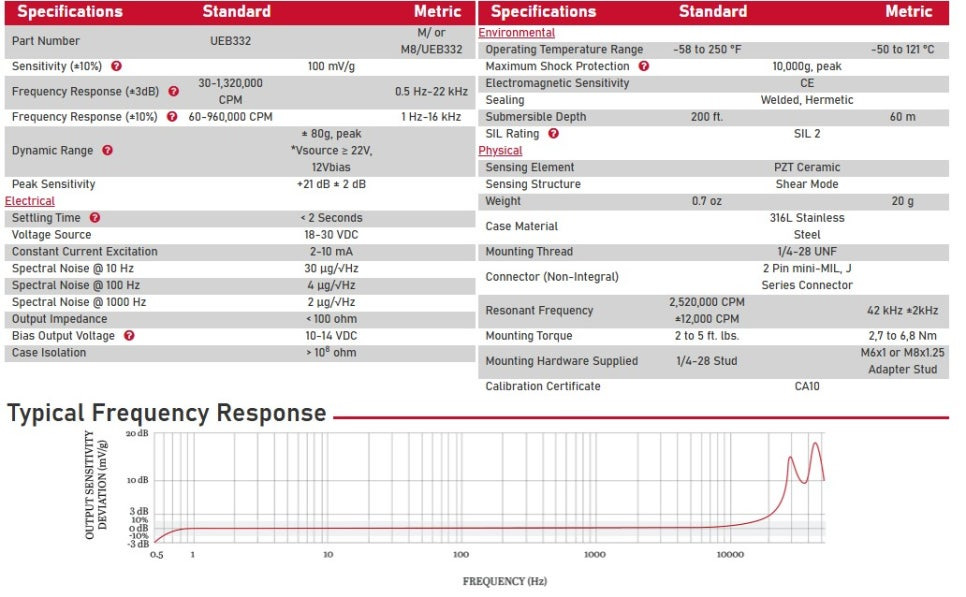
Task: Click the 42 kHz ±2kHz value
Action: coord(903,311)
